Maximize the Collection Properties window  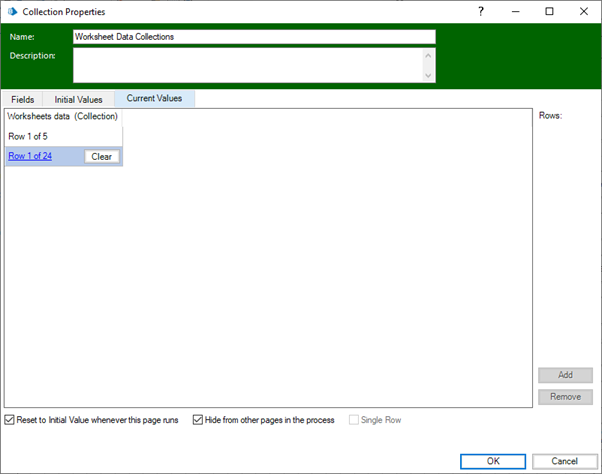tap(549, 12)
